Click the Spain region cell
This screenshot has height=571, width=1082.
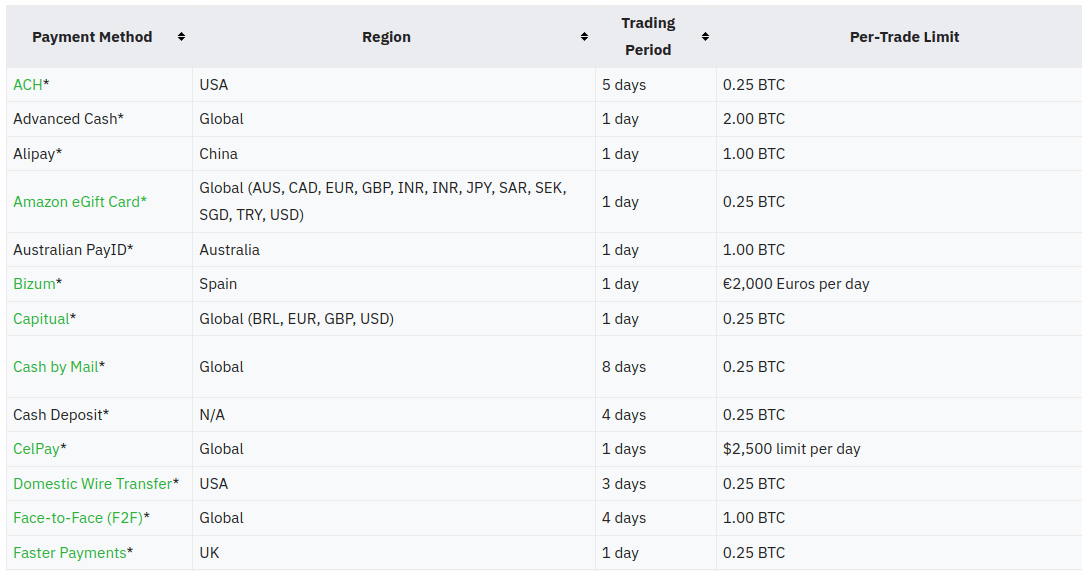(394, 284)
